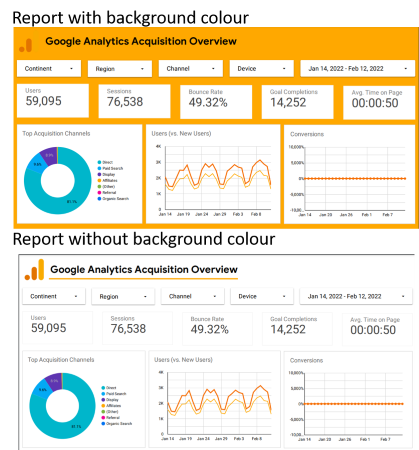Click the Conversions chart title in the orange report
Image resolution: width=419 pixels, height=450 pixels.
(x=307, y=134)
